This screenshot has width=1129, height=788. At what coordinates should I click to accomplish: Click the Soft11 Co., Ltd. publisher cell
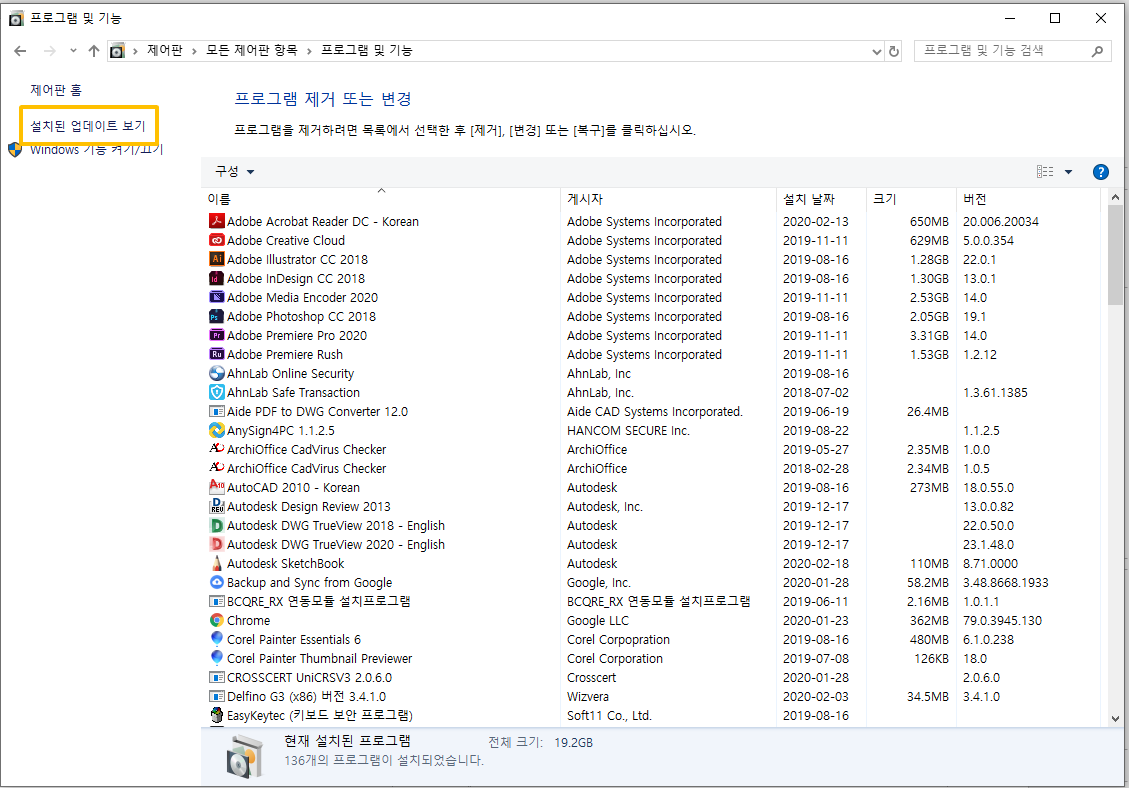click(609, 715)
